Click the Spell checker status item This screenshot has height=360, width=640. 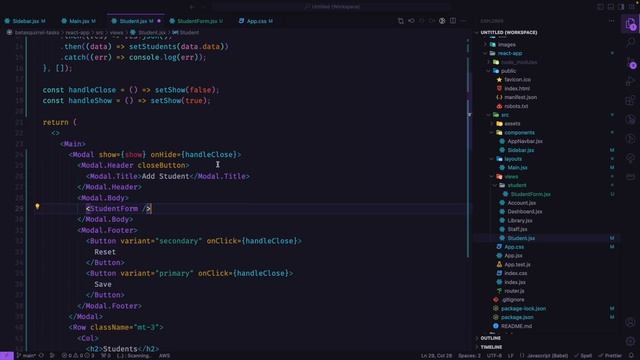pos(583,356)
